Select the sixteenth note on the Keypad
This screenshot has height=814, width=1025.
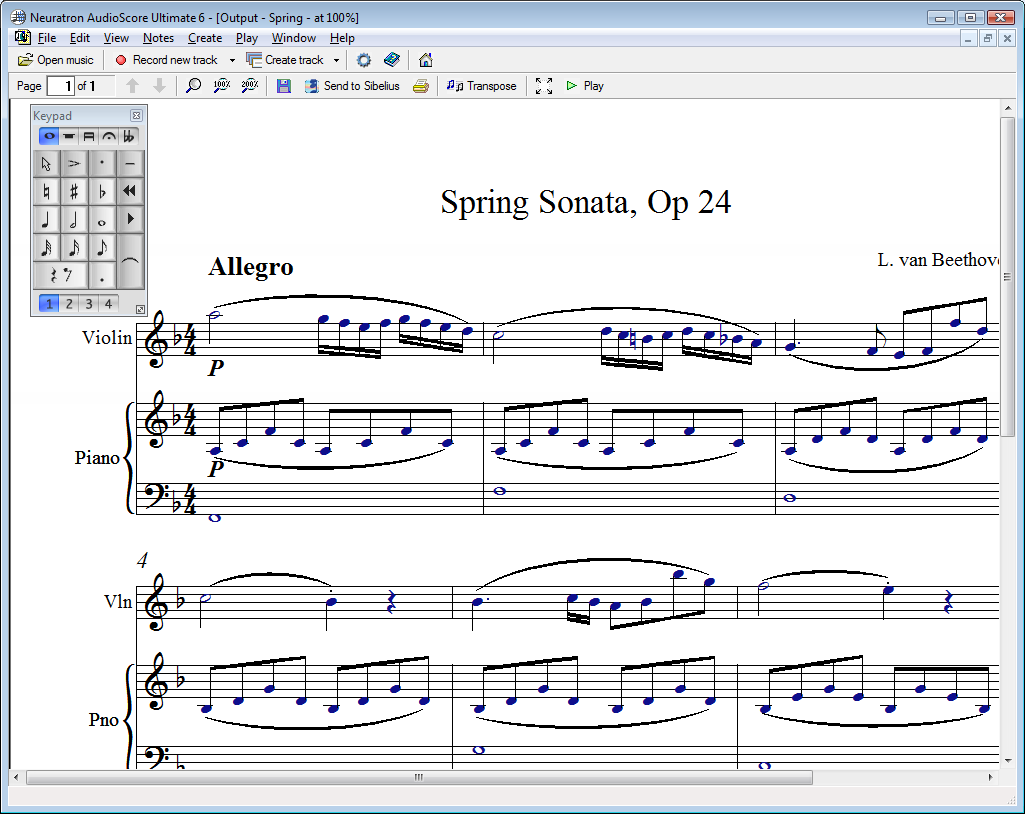point(74,248)
